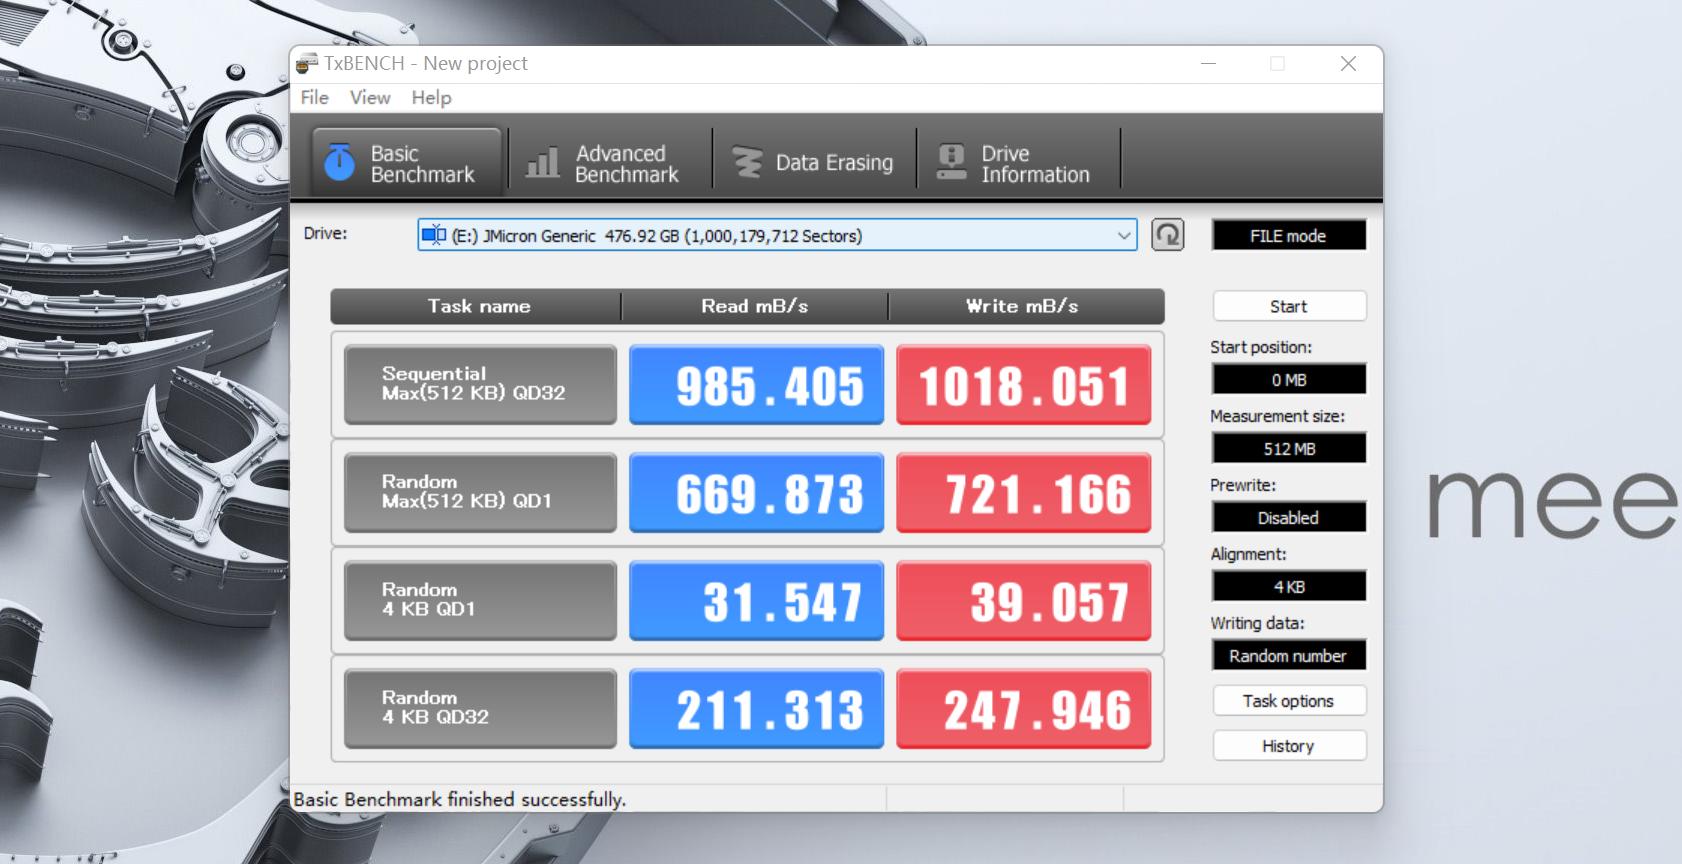The image size is (1682, 864).
Task: Click the Sequential Max(512 KB) QD32 task
Action: 480,385
